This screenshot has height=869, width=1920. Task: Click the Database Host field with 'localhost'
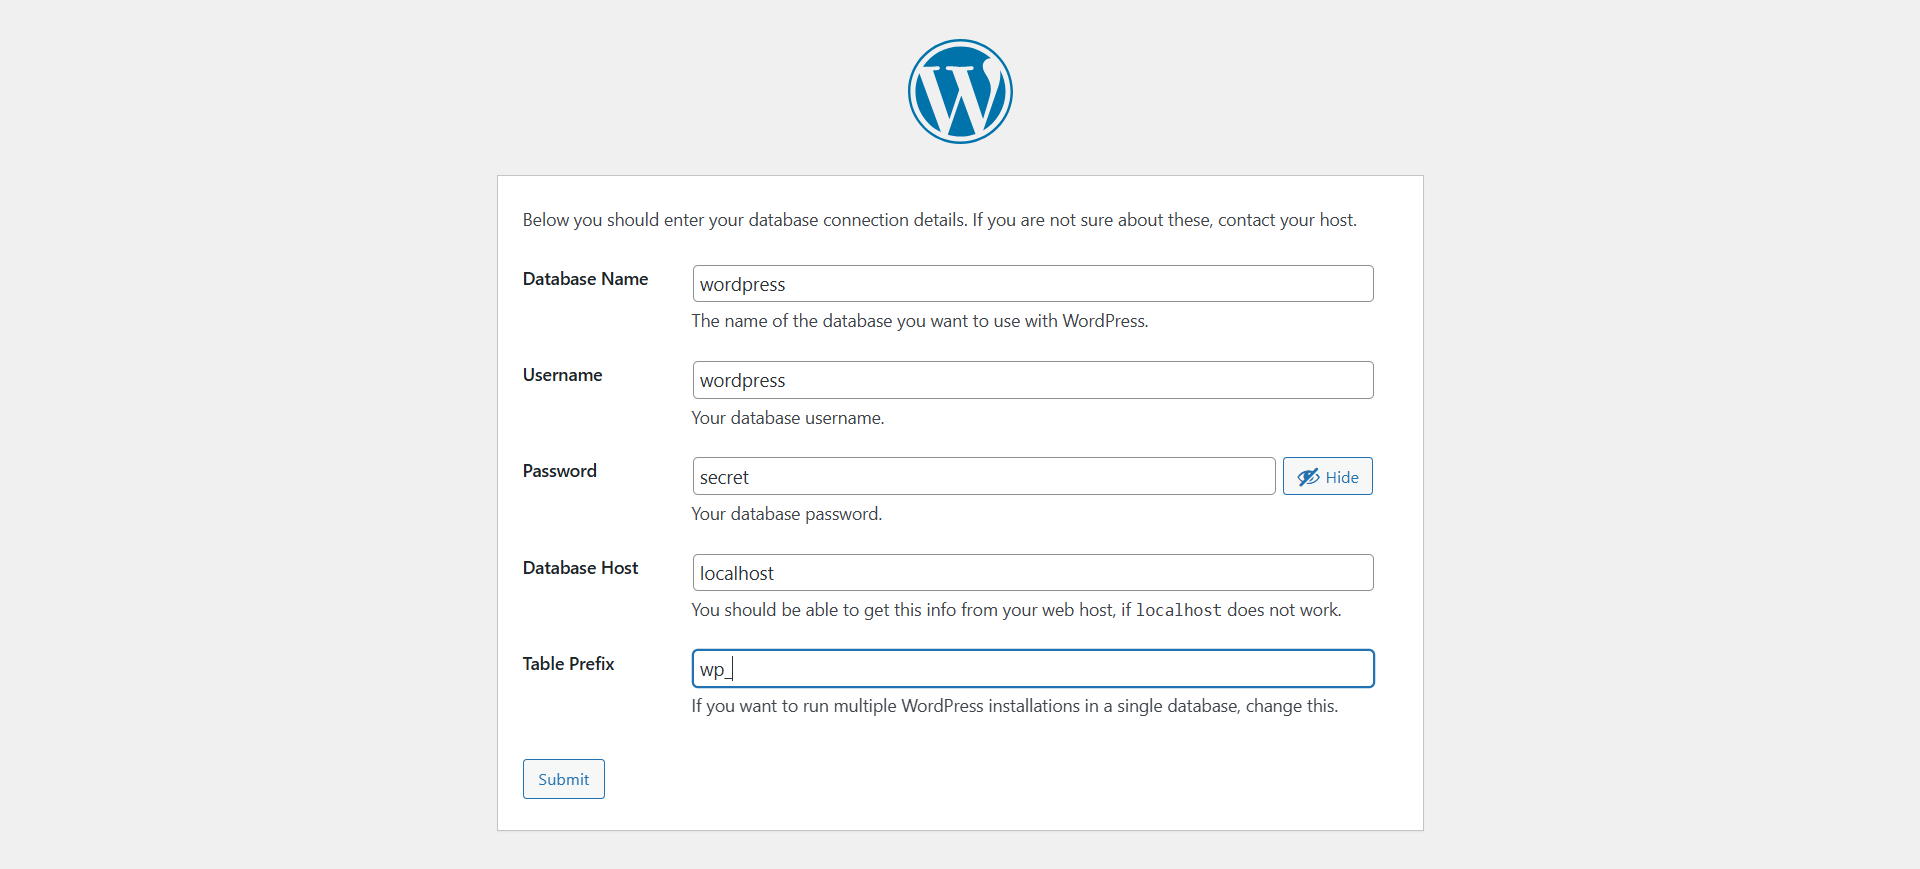point(1032,573)
